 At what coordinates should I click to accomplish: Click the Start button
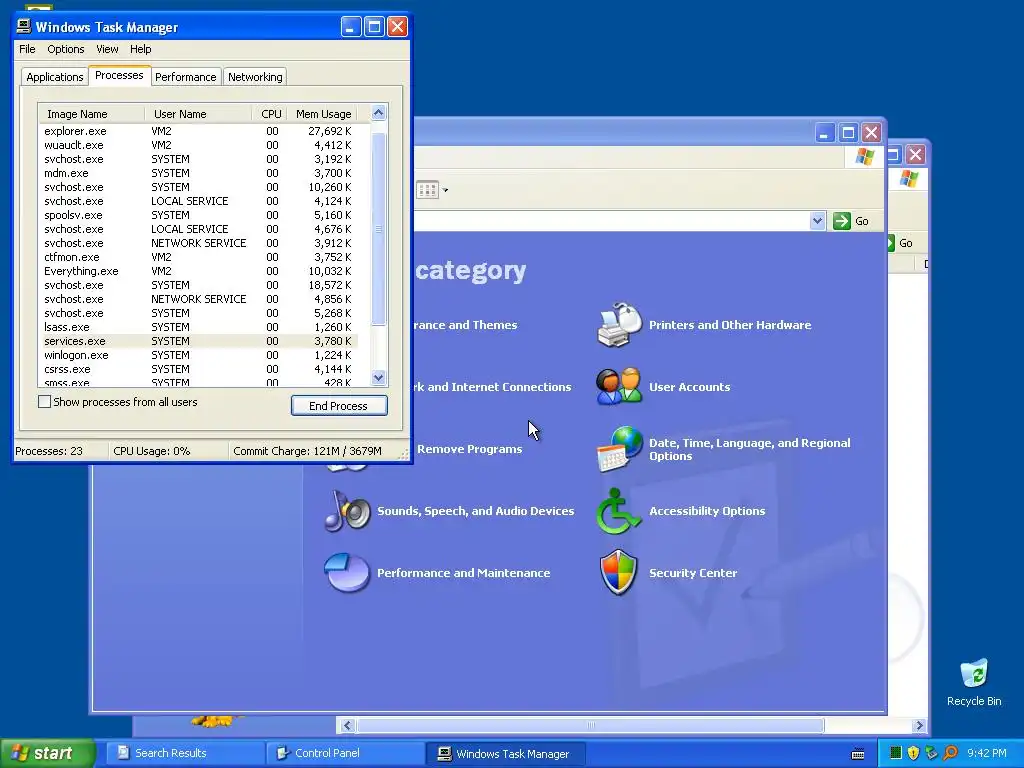(x=47, y=753)
